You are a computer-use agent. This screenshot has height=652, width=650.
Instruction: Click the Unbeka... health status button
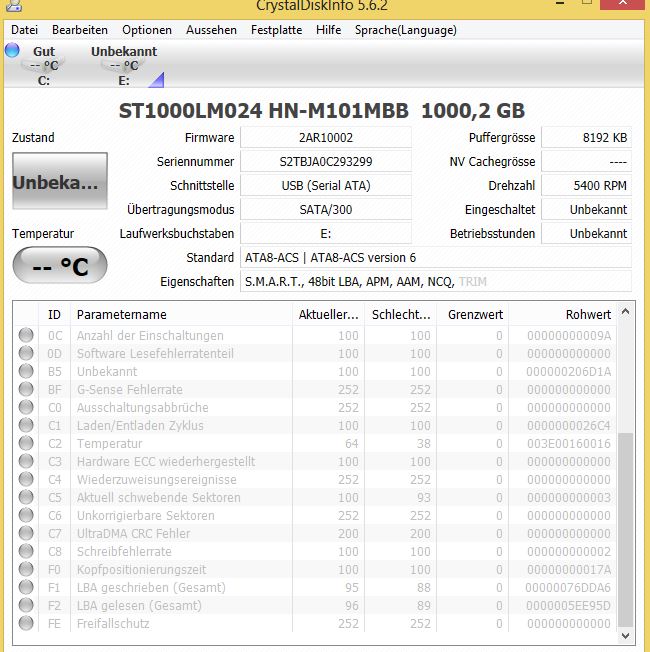click(60, 181)
